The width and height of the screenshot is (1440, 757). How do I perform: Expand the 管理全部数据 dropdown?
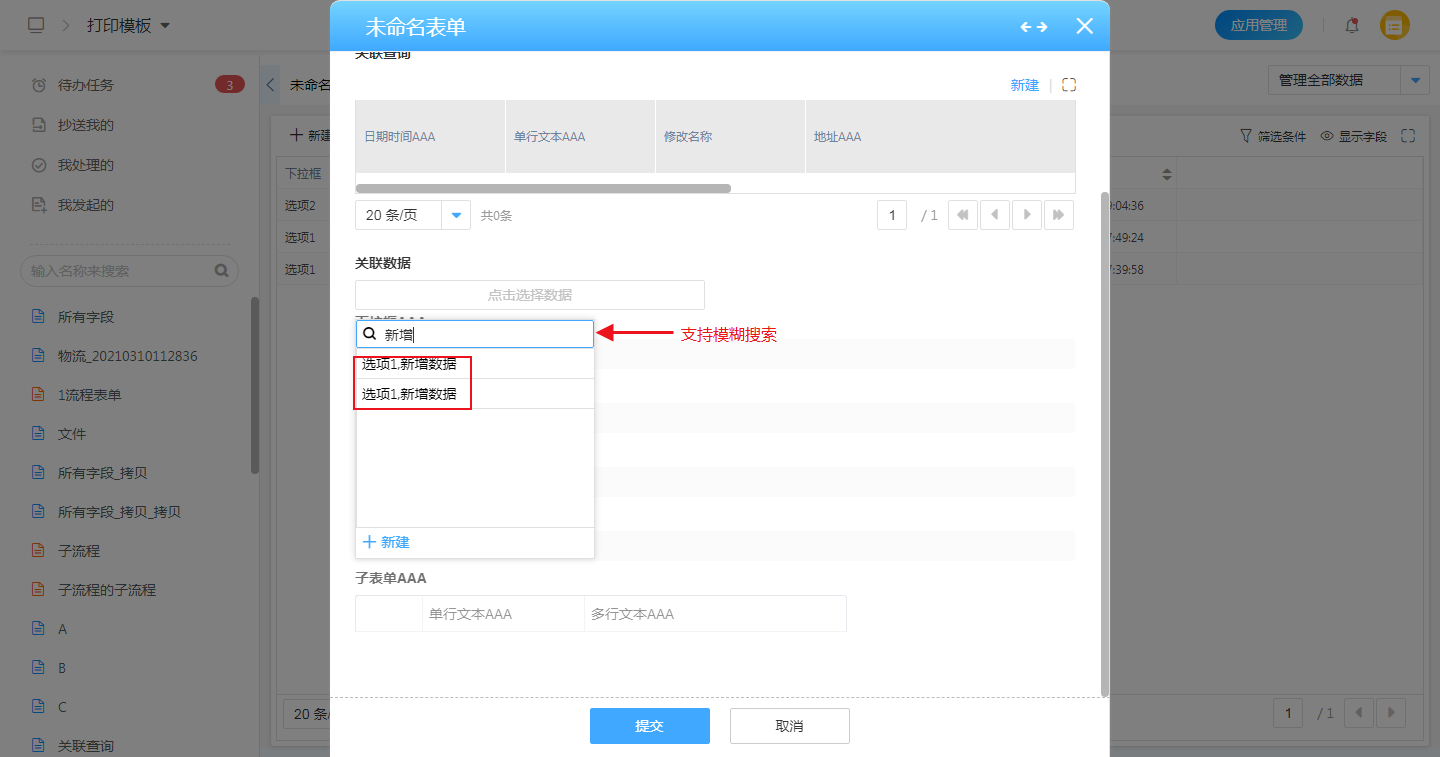1415,80
